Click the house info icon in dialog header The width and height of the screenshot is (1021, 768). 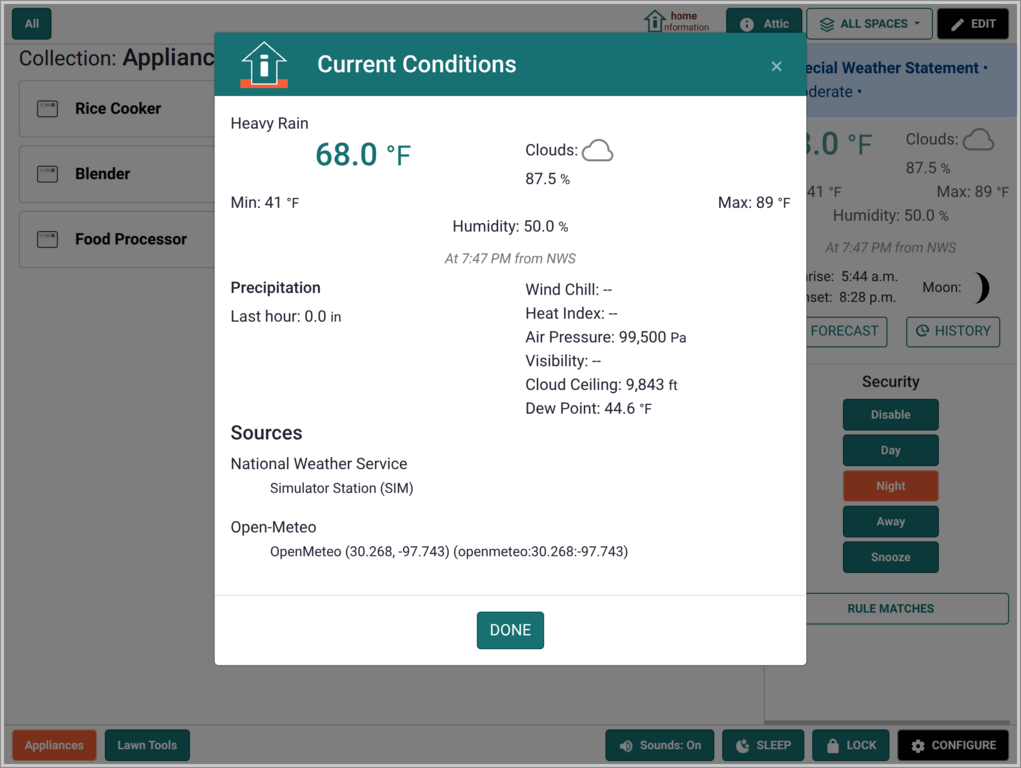264,64
